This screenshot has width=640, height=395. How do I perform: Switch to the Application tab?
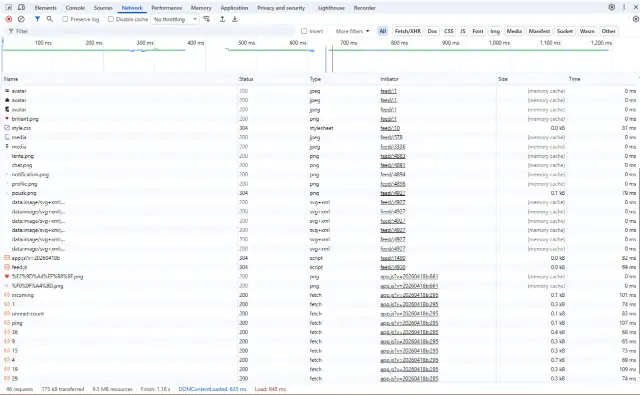point(234,8)
